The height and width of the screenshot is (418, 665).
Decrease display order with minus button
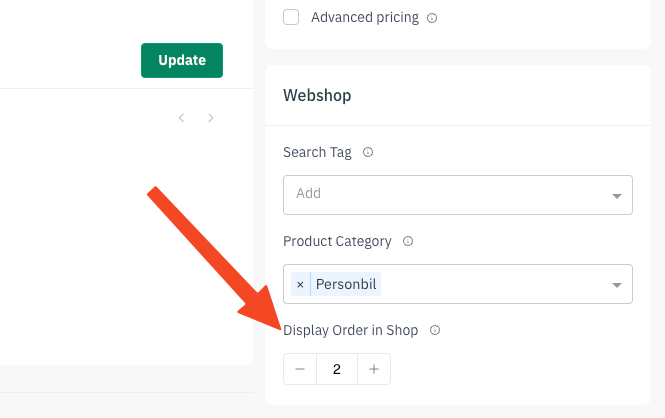(x=300, y=369)
